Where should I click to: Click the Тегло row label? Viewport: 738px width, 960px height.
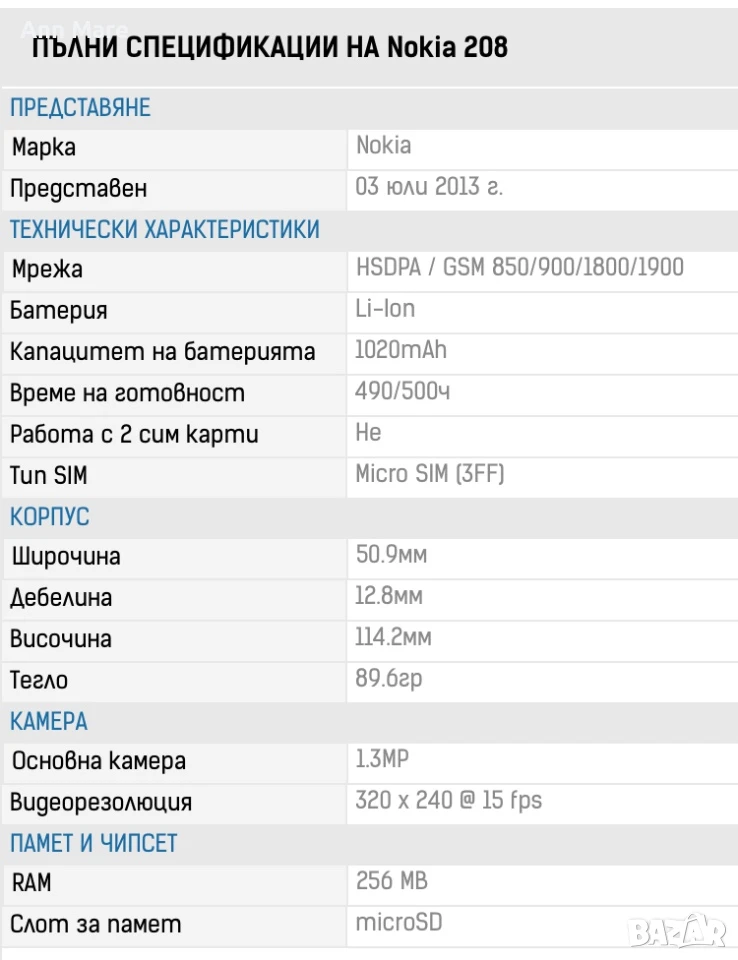coord(39,680)
